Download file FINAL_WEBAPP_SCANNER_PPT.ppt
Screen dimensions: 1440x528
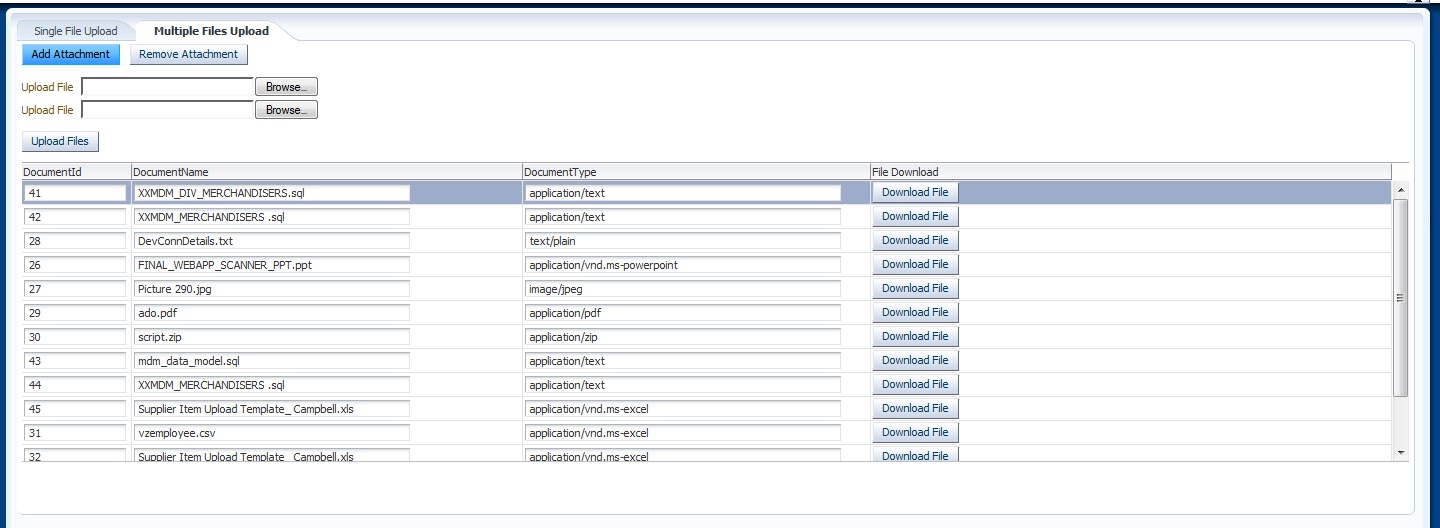(x=915, y=264)
